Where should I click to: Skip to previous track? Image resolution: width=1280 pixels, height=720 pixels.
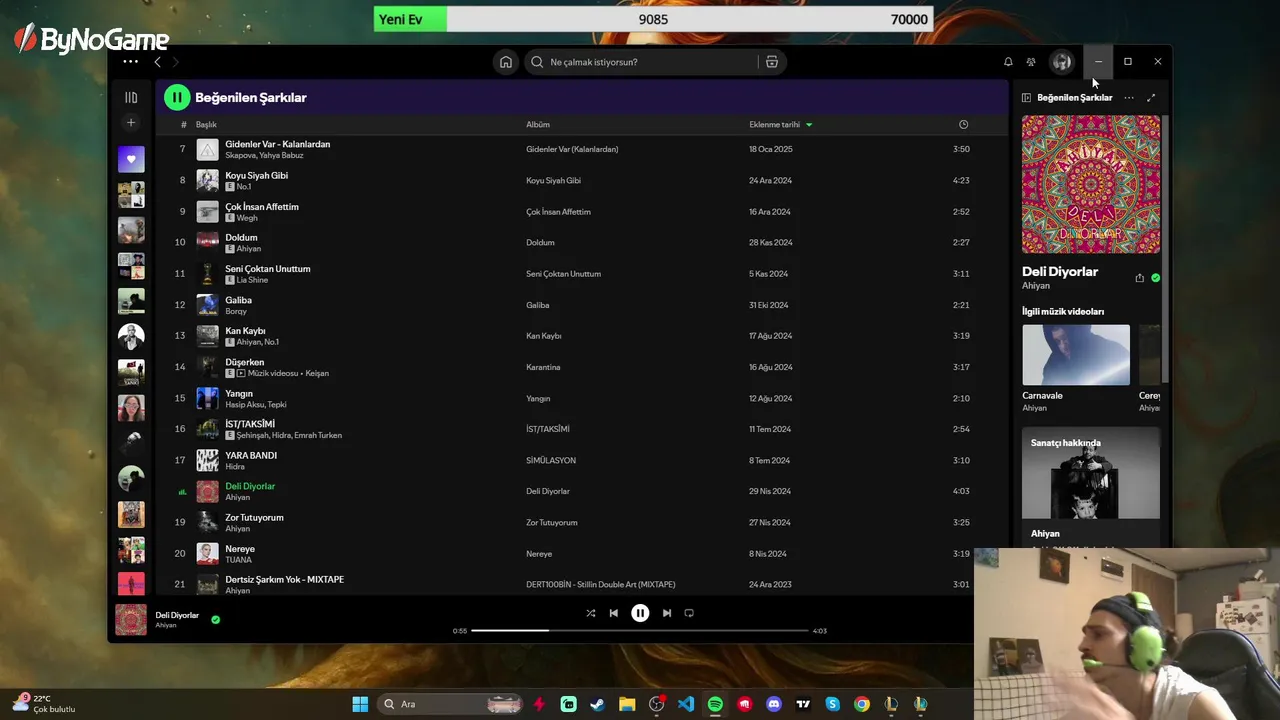point(614,613)
